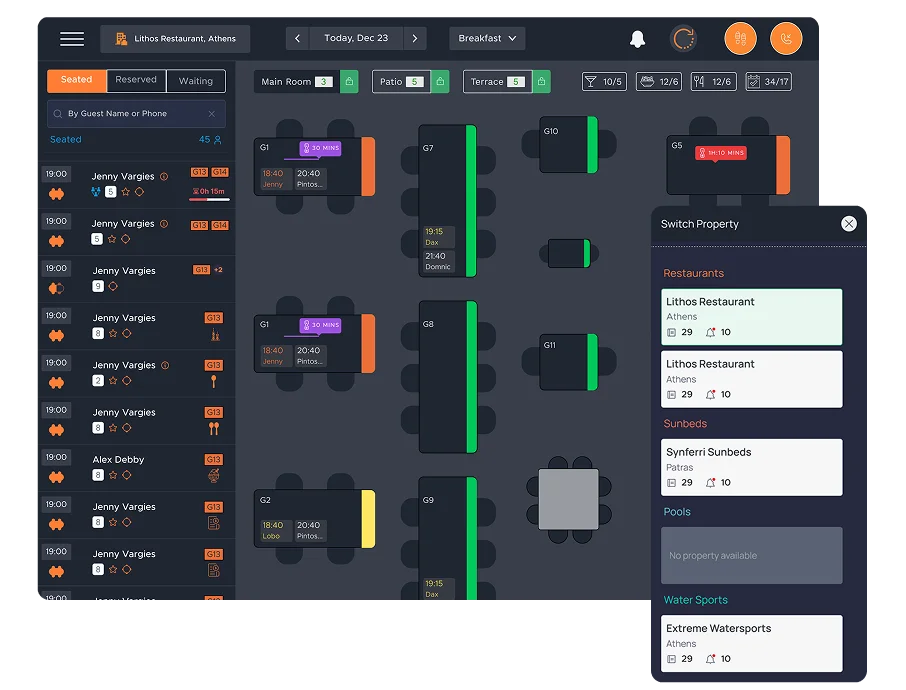Toggle the Terrace lock
The height and width of the screenshot is (690, 906).
pos(541,81)
